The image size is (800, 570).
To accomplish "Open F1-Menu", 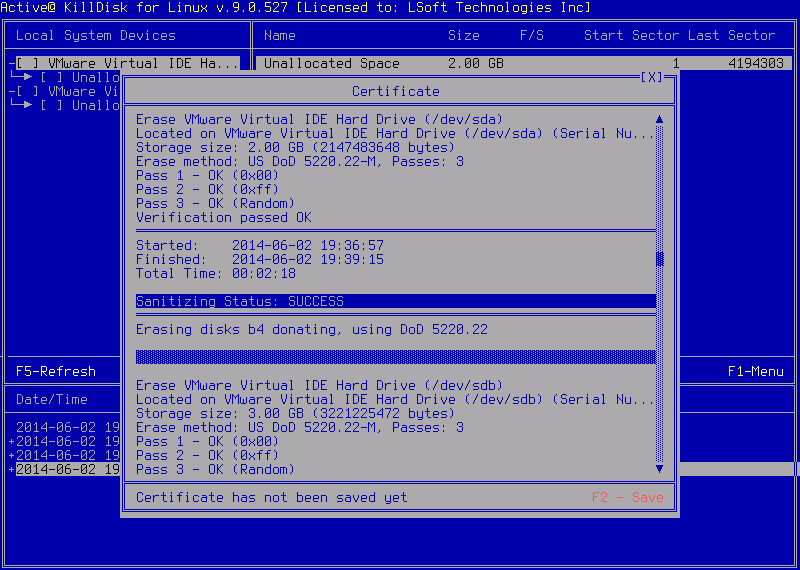I will [756, 371].
